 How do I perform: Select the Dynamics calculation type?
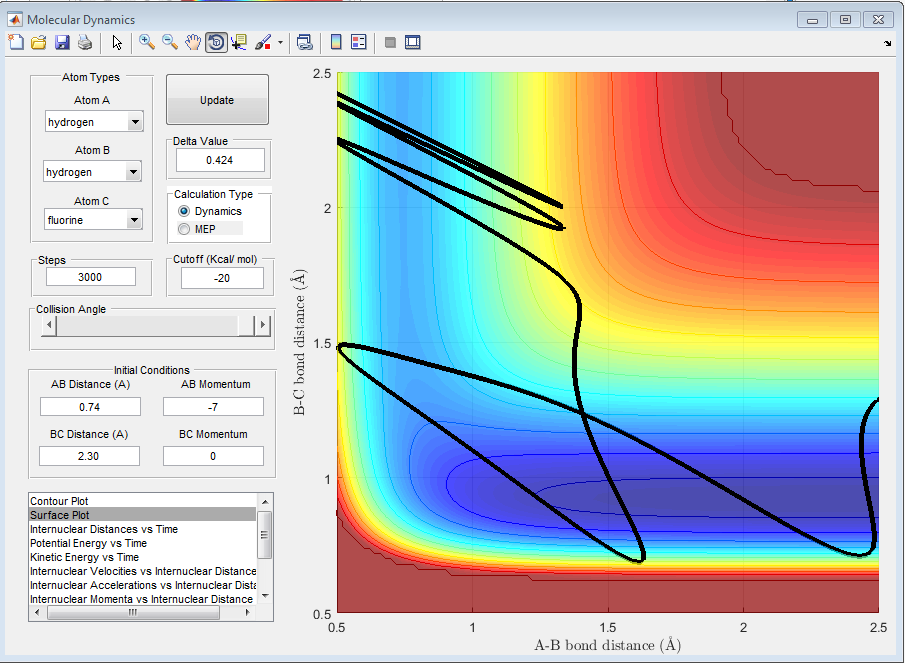[184, 212]
